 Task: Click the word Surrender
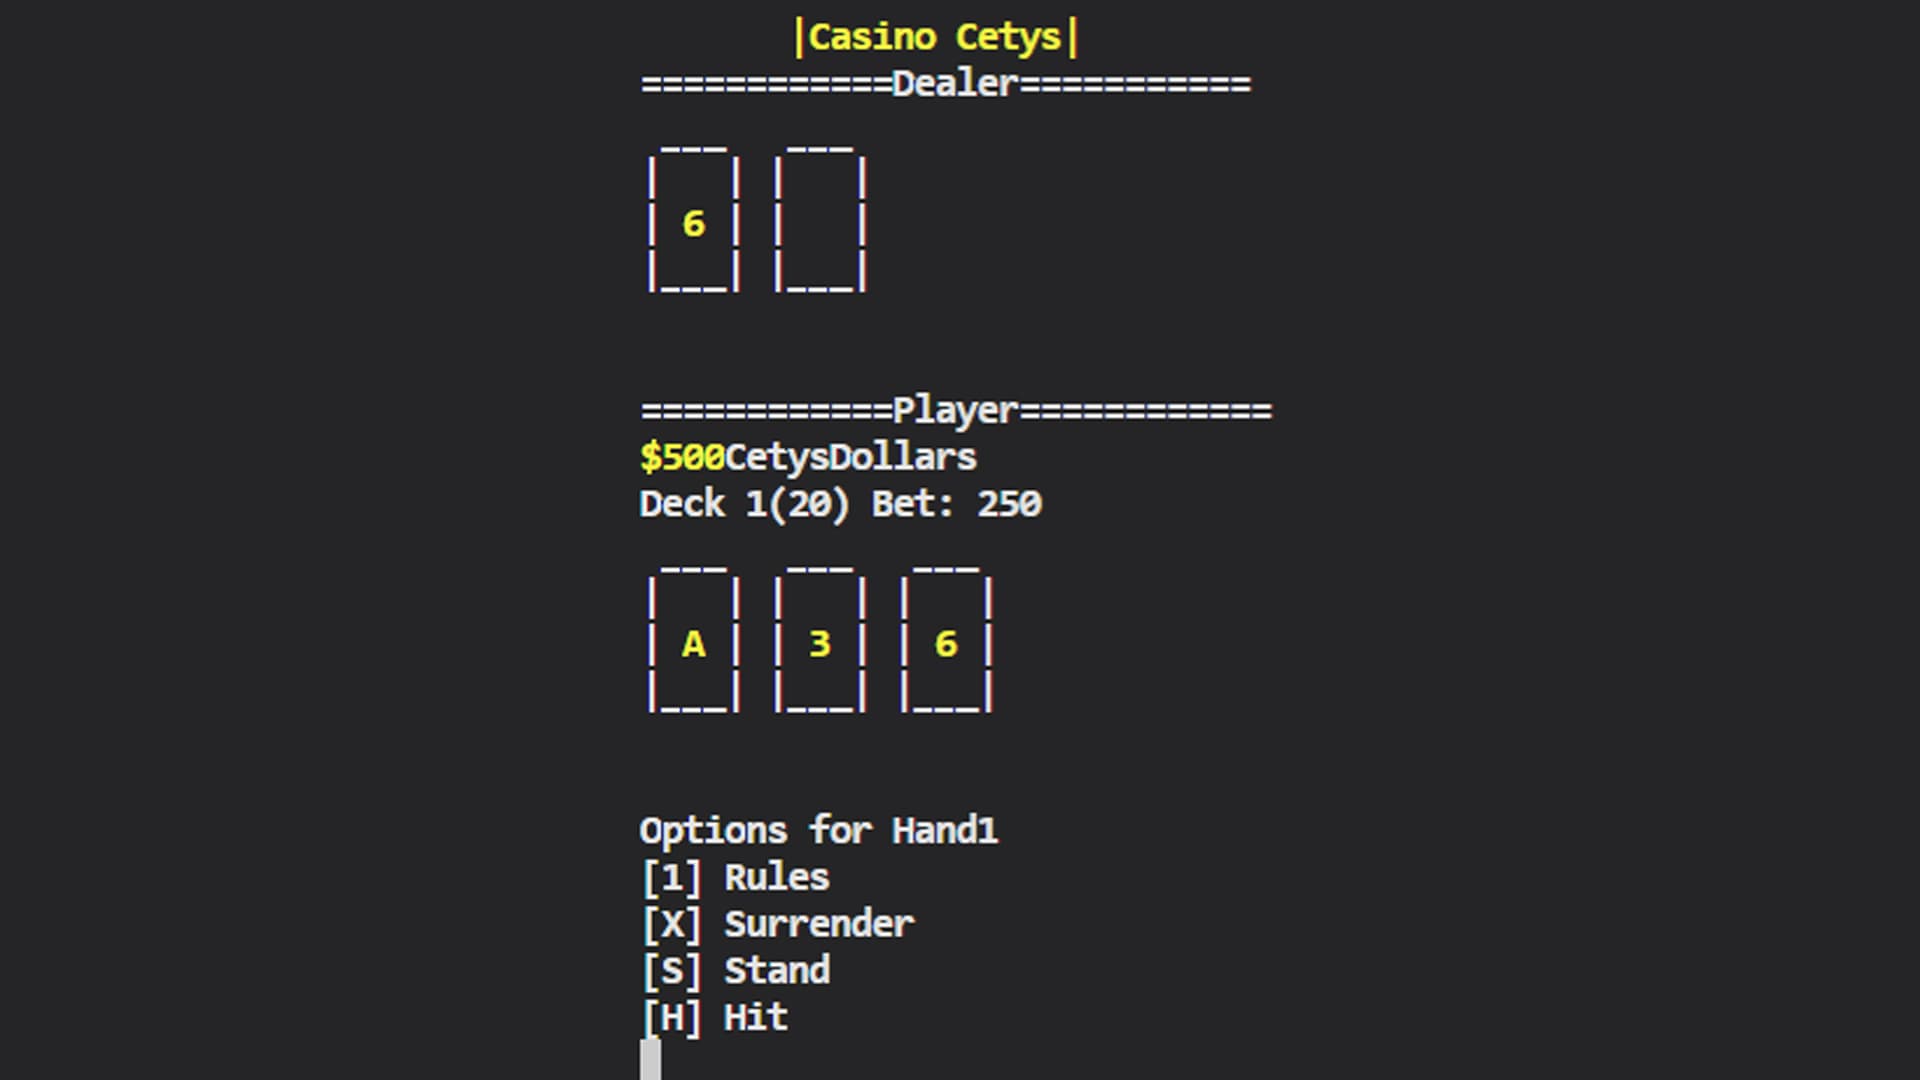click(819, 925)
